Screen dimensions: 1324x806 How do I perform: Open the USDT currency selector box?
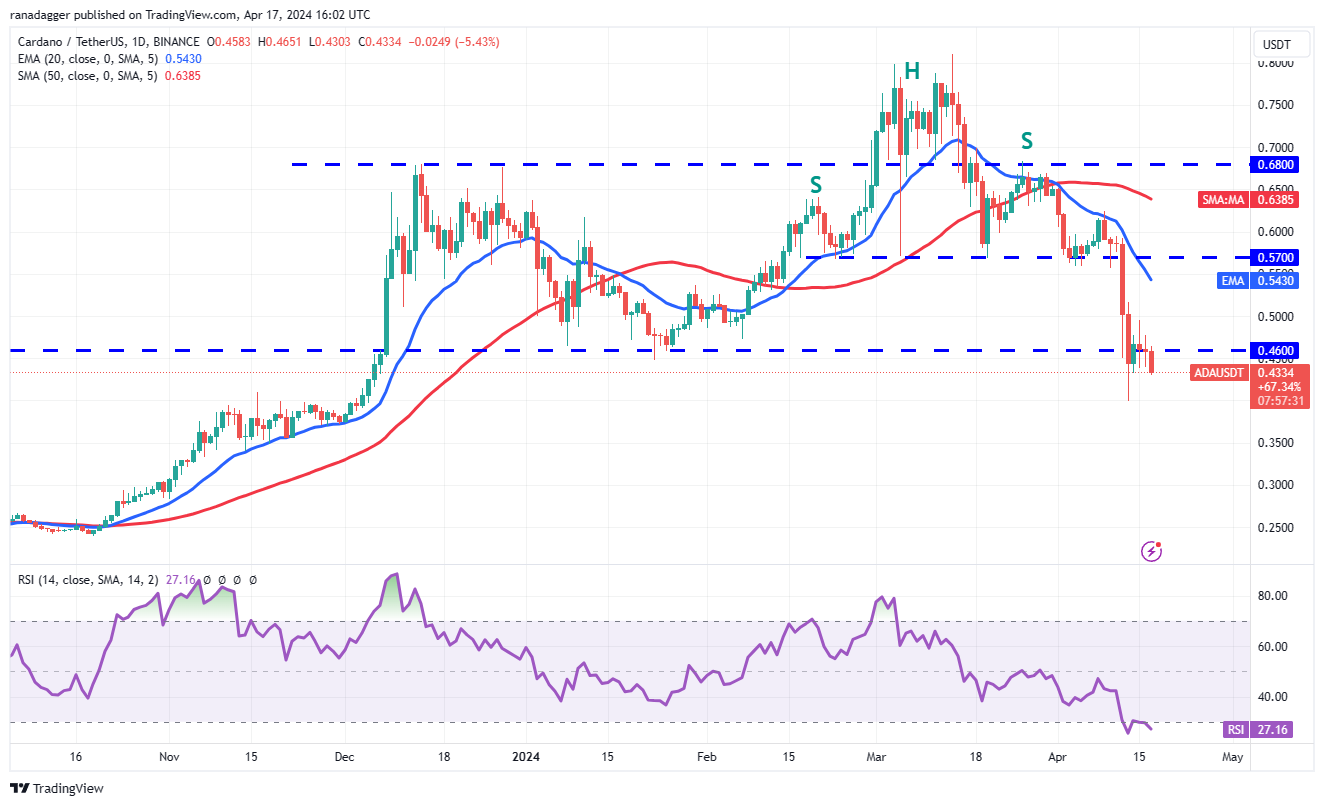[1277, 45]
